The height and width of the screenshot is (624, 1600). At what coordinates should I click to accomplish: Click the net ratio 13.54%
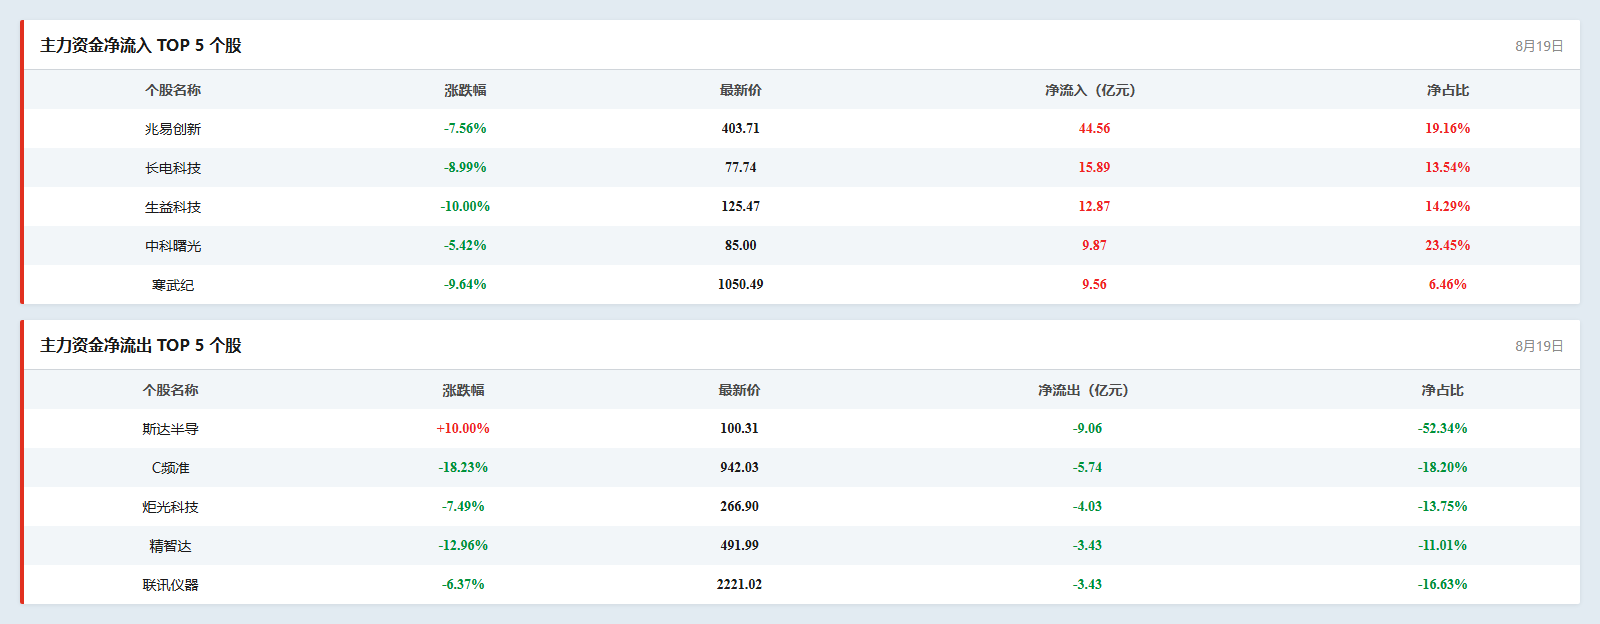[x=1448, y=168]
